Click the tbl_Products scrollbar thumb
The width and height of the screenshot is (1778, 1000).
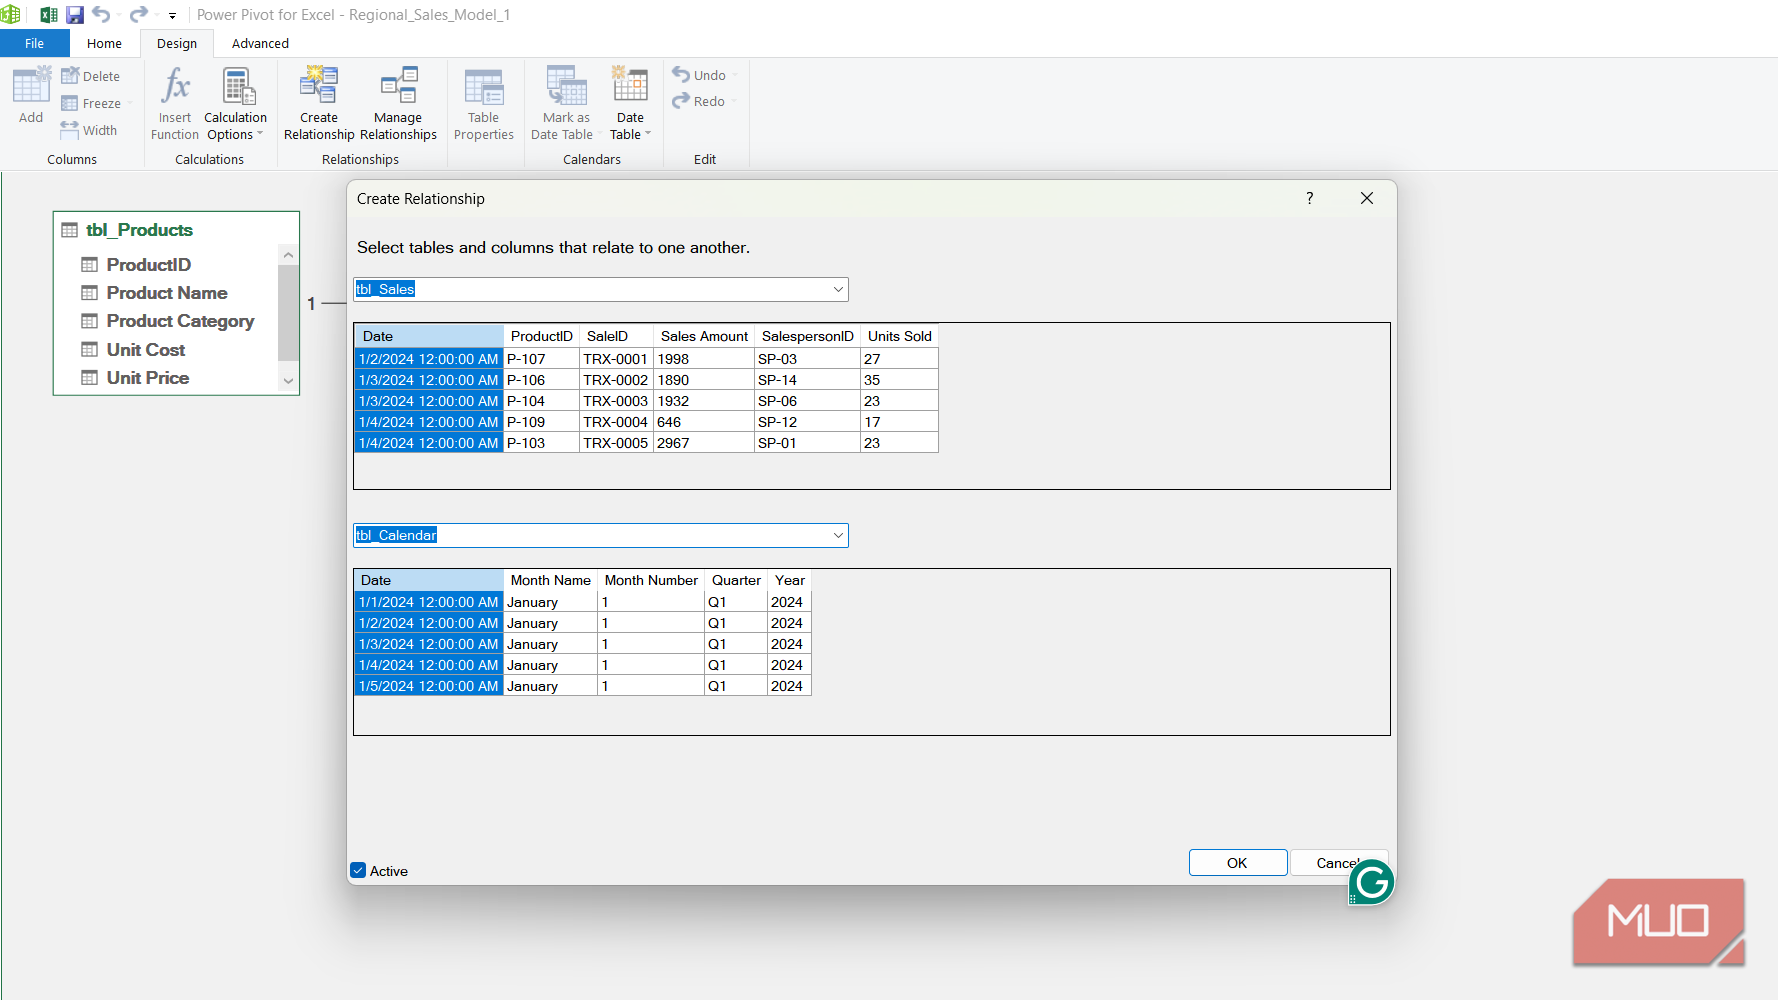(288, 312)
